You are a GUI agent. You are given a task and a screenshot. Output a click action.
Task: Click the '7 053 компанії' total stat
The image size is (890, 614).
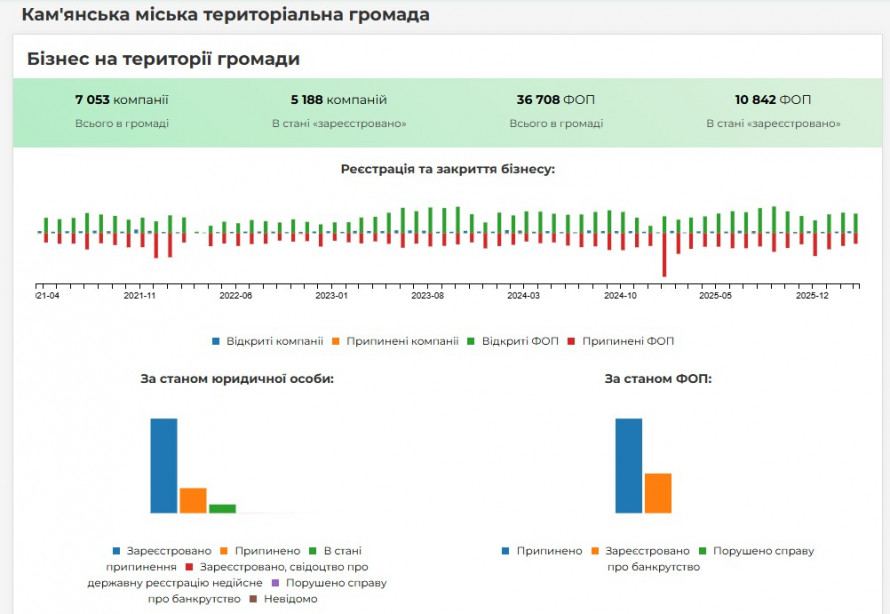pyautogui.click(x=122, y=100)
